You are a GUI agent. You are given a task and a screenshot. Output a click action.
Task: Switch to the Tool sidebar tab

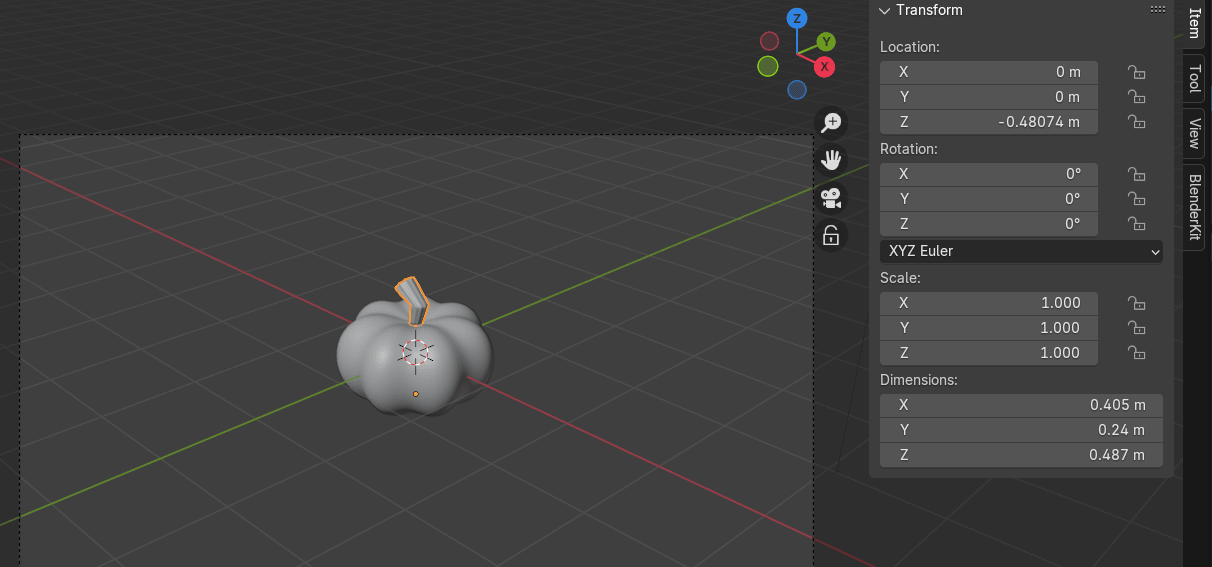1194,78
